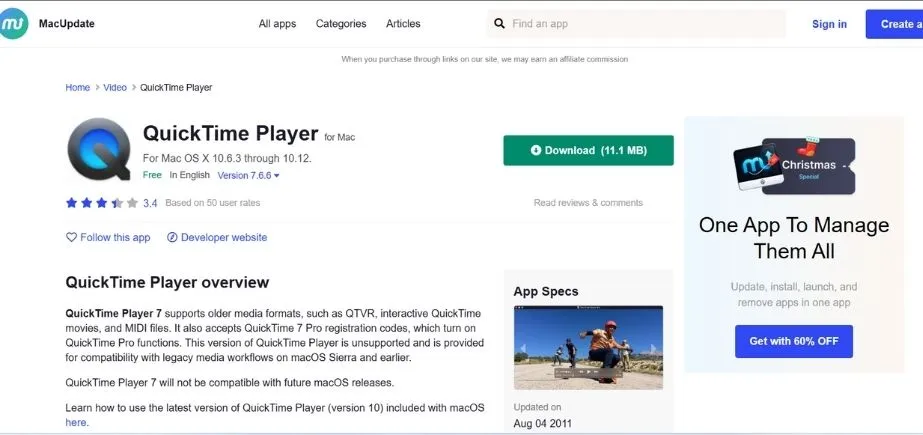
Task: Click the 'Free' price label
Action: pyautogui.click(x=152, y=175)
